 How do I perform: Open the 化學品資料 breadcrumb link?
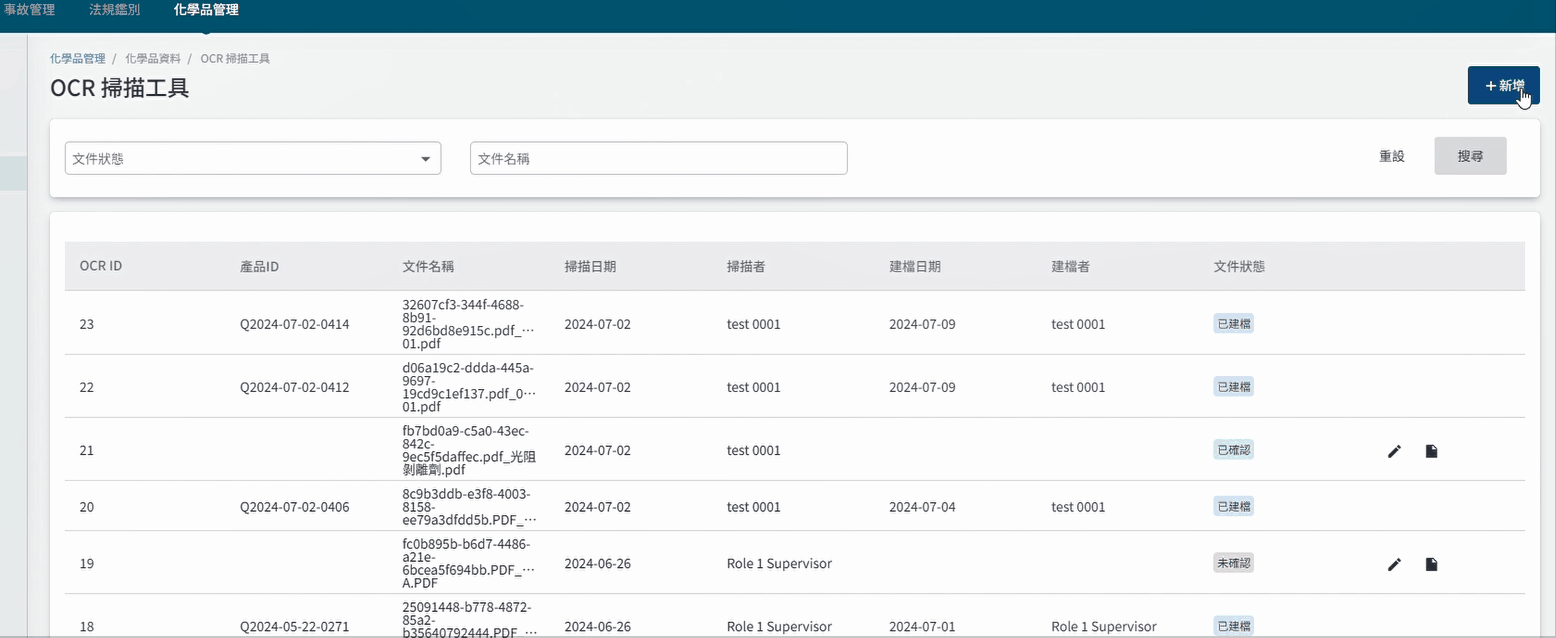[152, 58]
